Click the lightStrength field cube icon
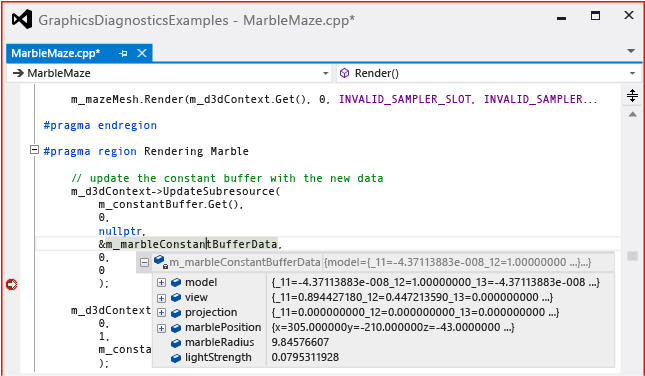 tap(176, 358)
